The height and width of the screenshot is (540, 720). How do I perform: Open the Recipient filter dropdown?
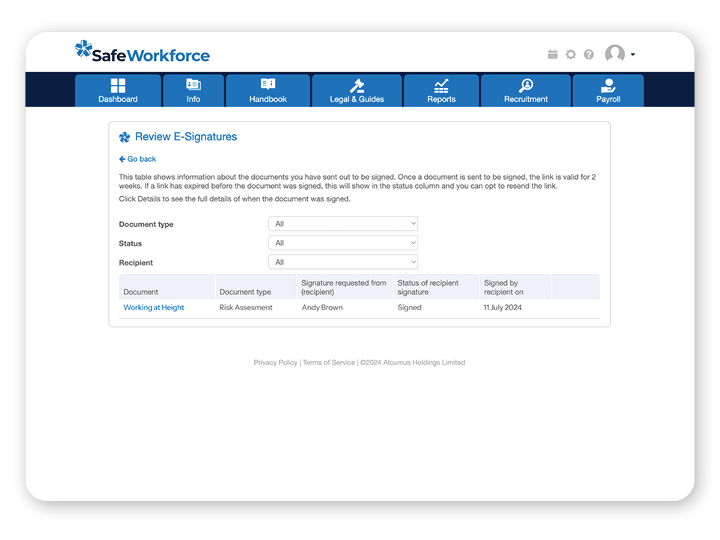pos(342,262)
